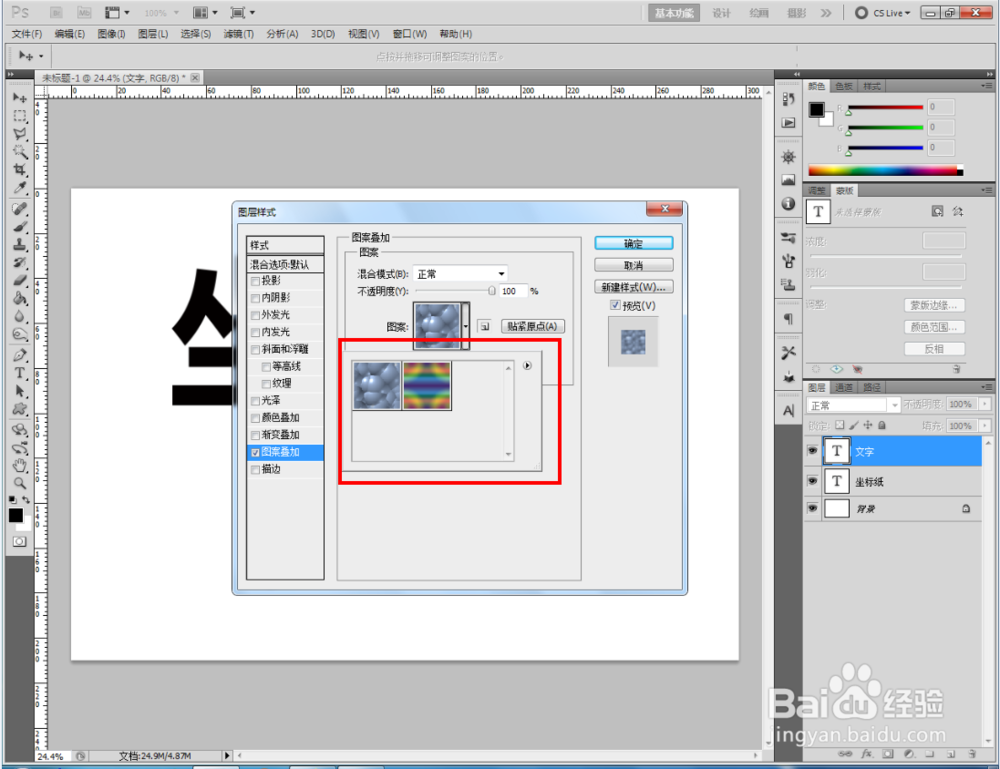
Task: Open the 窗口(W) menu
Action: 409,33
